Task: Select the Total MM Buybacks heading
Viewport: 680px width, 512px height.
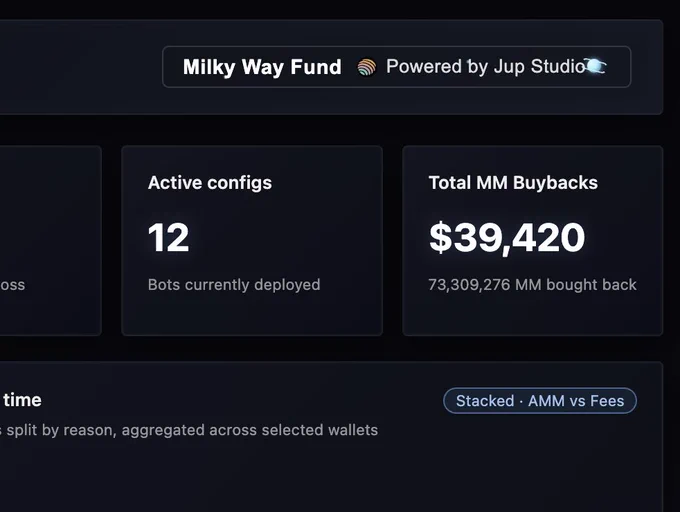Action: click(x=513, y=183)
